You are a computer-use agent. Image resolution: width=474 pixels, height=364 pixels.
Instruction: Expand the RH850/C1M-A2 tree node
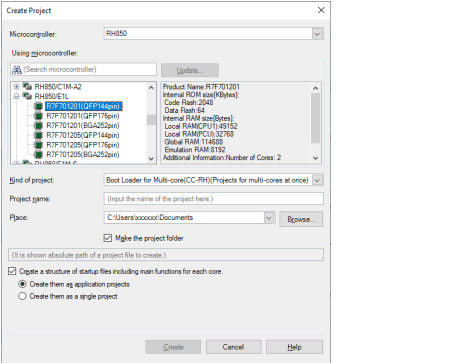pyautogui.click(x=16, y=87)
